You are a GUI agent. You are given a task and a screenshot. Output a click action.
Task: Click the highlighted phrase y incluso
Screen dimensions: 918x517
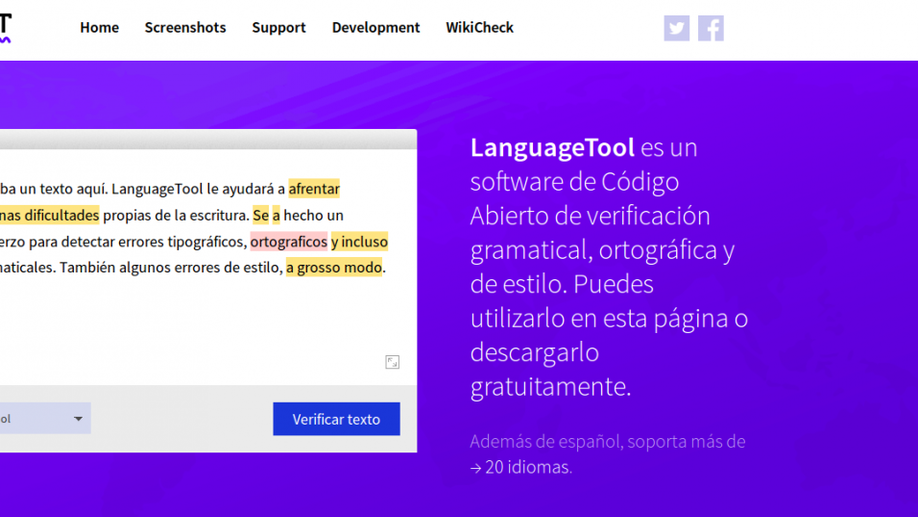359,241
